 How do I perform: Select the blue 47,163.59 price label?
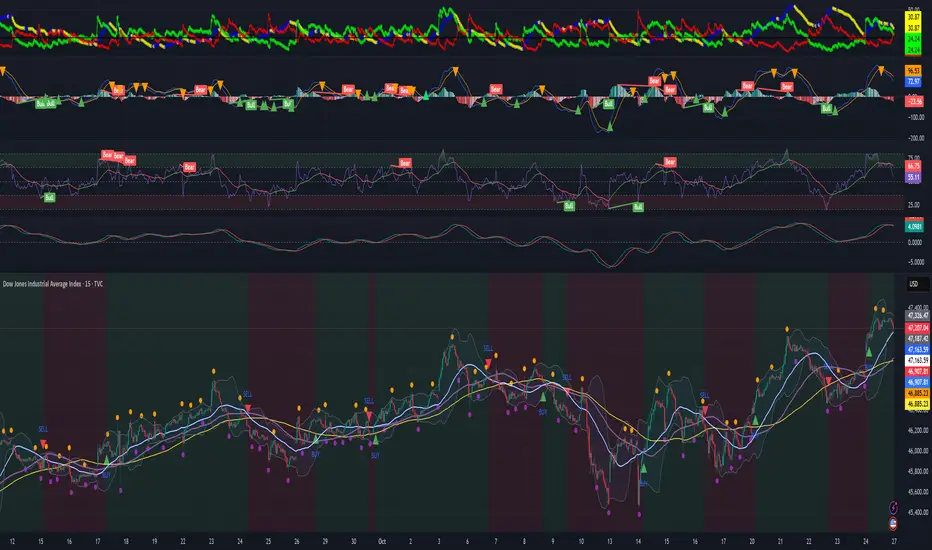(917, 350)
